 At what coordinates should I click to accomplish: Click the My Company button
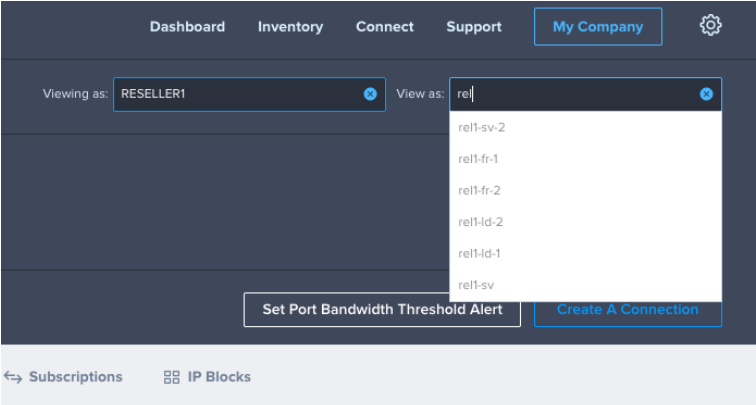598,27
